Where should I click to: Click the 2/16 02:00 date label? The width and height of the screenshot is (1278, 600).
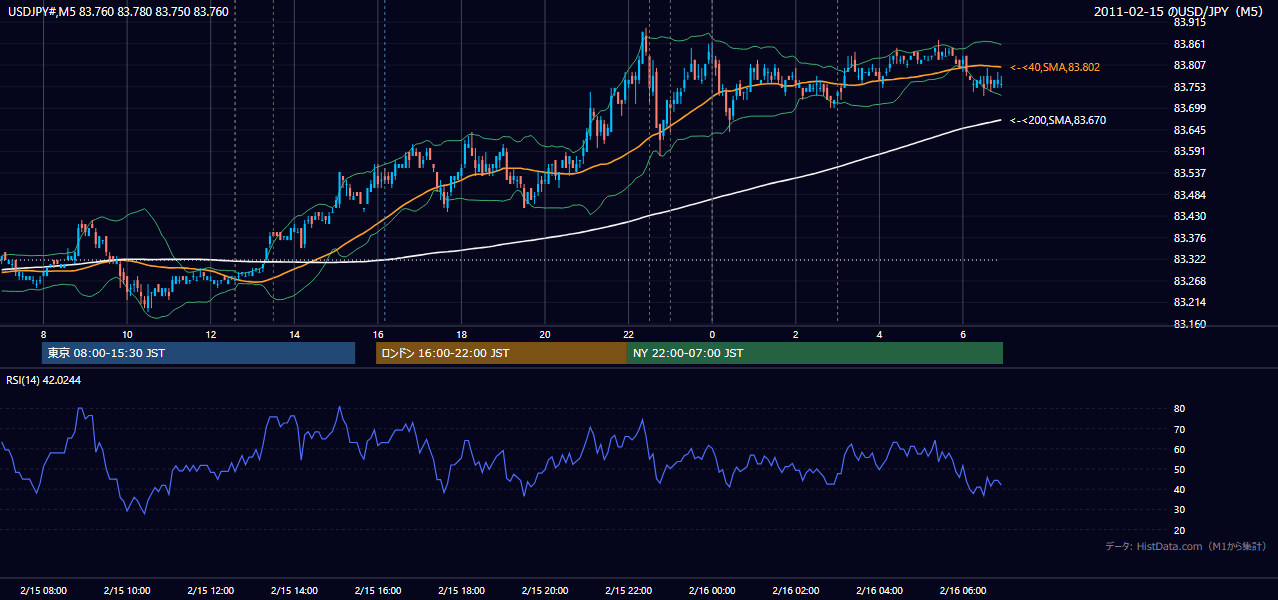click(796, 590)
